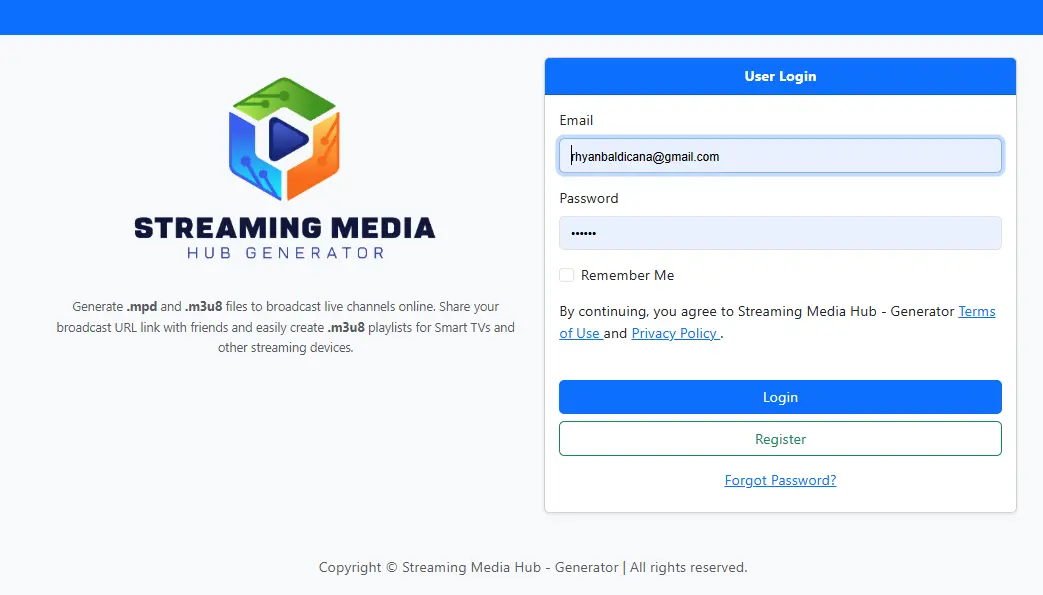Focus the Email input field
The width and height of the screenshot is (1043, 595).
[x=780, y=156]
